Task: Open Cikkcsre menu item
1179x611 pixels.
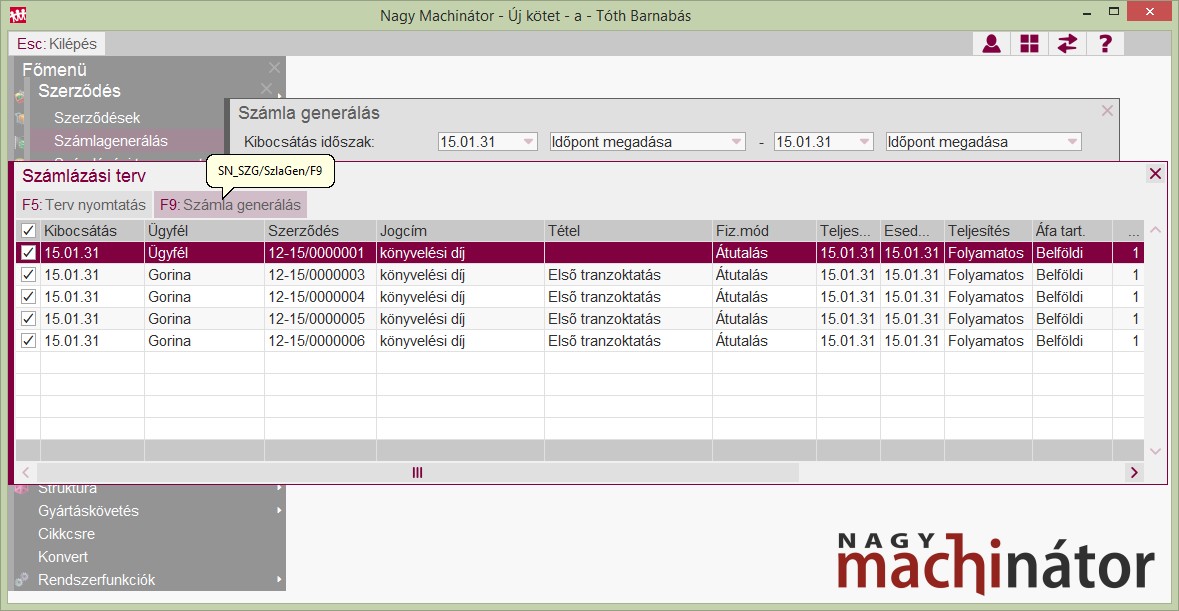Action: [x=66, y=534]
